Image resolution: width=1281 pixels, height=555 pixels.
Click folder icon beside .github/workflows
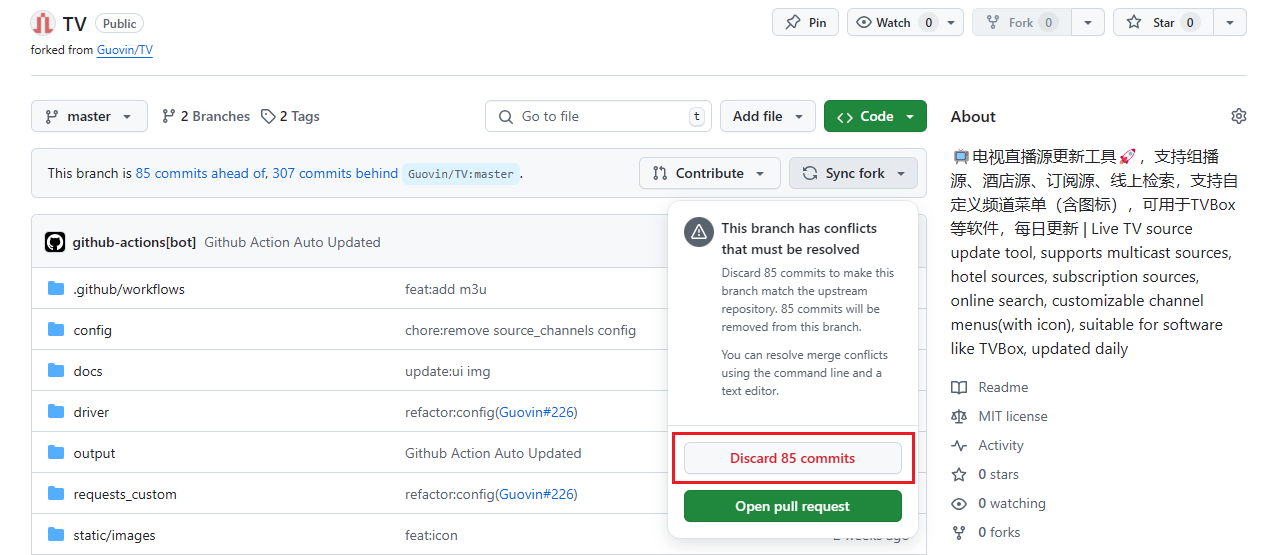pyautogui.click(x=56, y=289)
